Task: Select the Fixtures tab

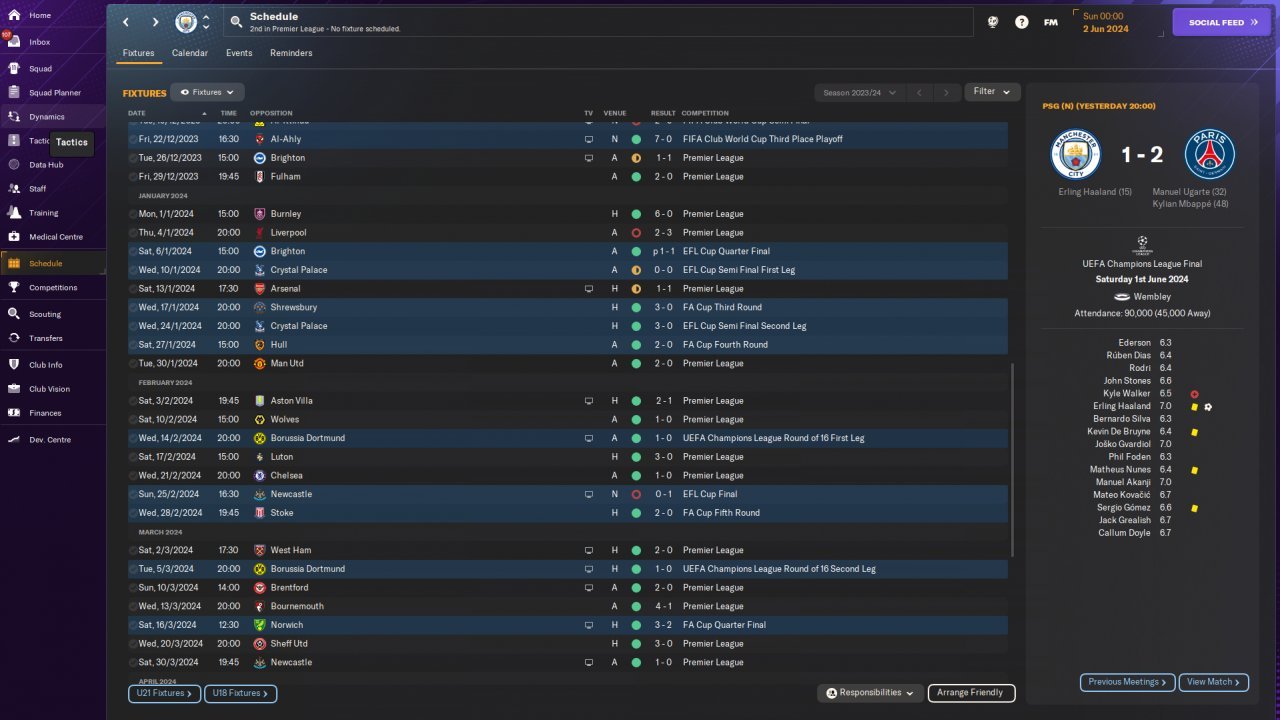Action: tap(139, 53)
